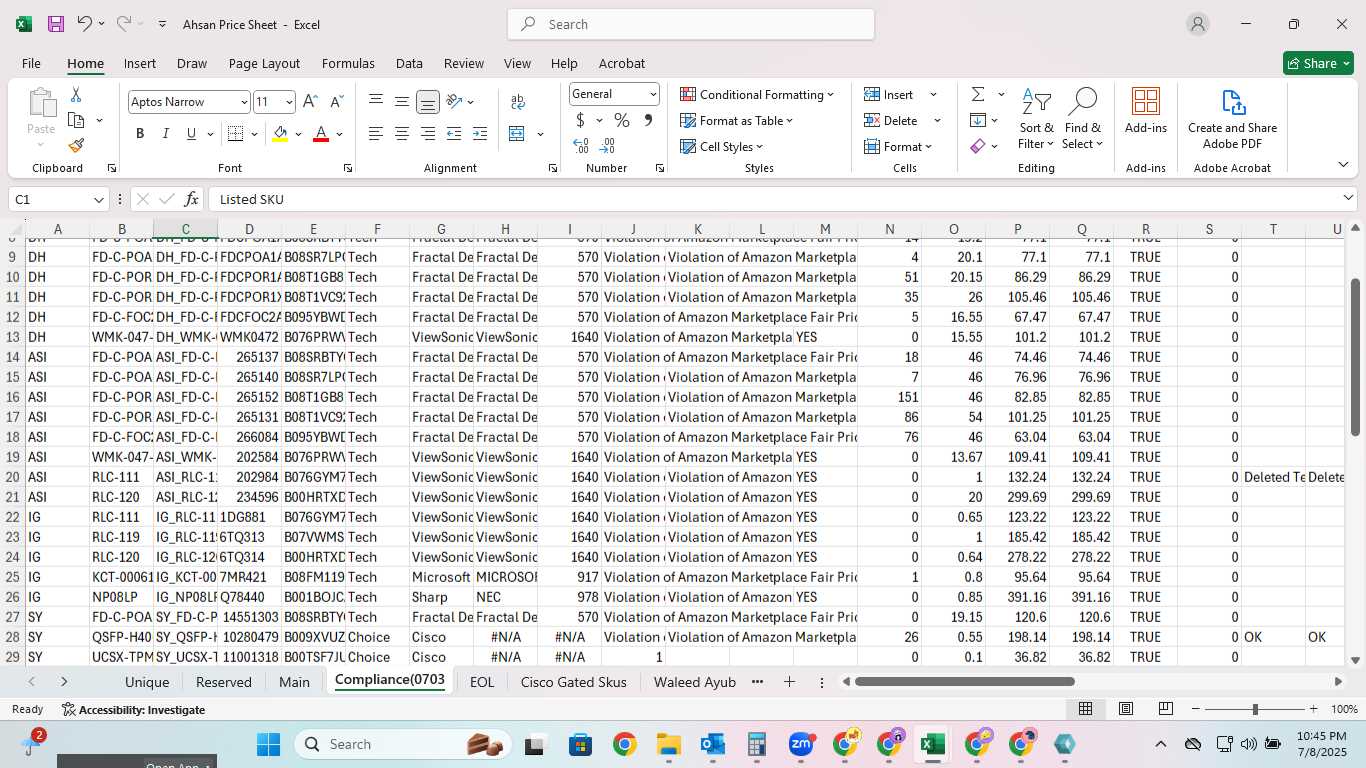1366x768 pixels.
Task: Open the Formulas ribbon tab
Action: pos(348,63)
